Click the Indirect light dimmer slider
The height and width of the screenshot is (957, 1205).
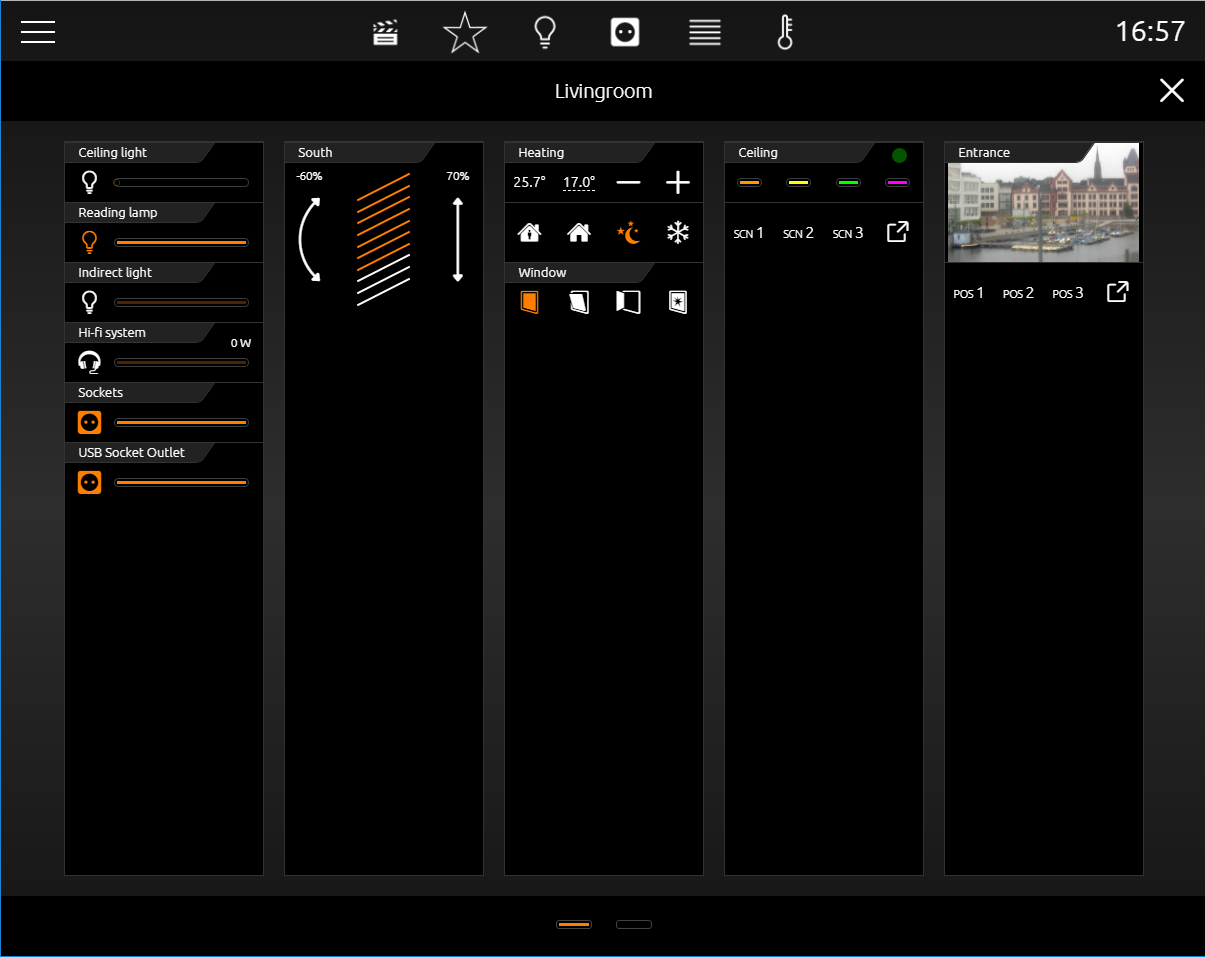pyautogui.click(x=181, y=302)
